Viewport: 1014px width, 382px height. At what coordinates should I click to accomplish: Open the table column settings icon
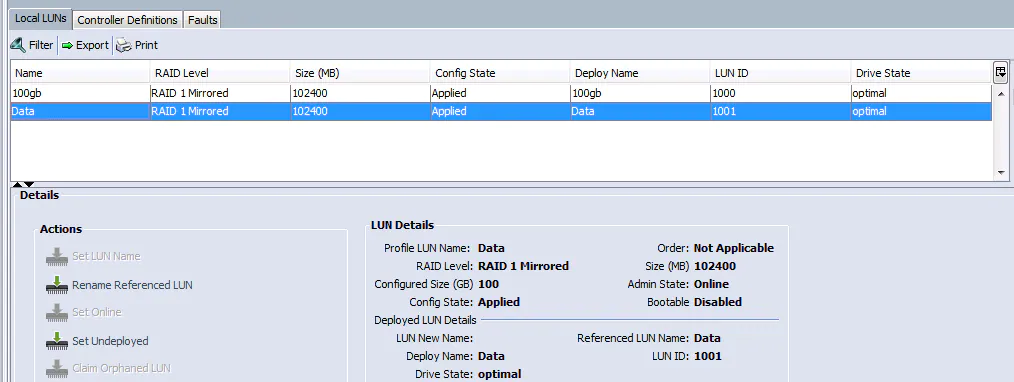[x=1000, y=72]
